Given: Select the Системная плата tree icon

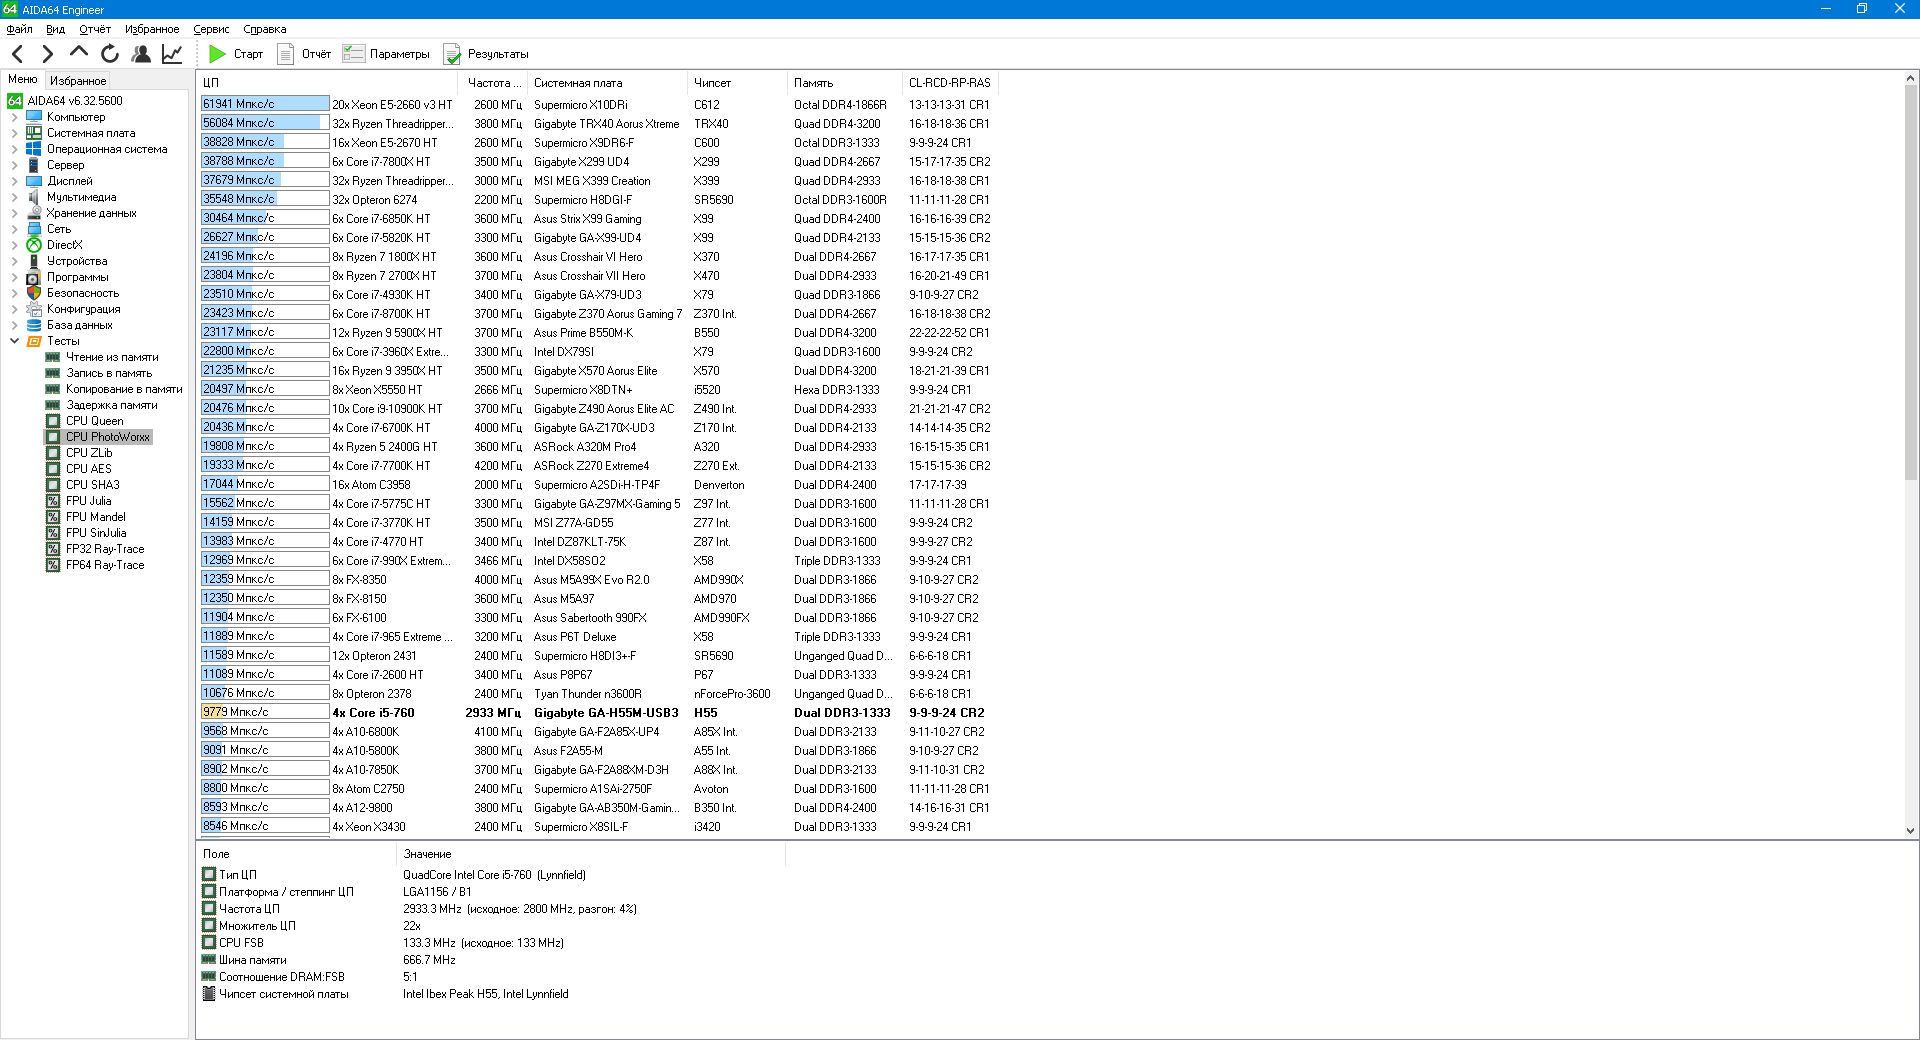Looking at the screenshot, I should pos(34,133).
